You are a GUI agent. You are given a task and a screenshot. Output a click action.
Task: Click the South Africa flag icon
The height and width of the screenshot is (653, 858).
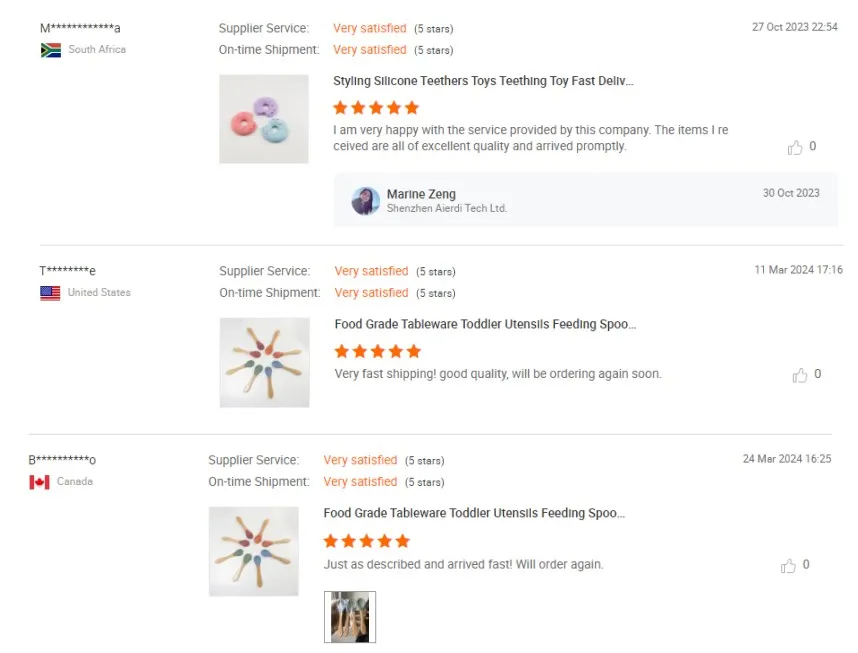point(51,50)
